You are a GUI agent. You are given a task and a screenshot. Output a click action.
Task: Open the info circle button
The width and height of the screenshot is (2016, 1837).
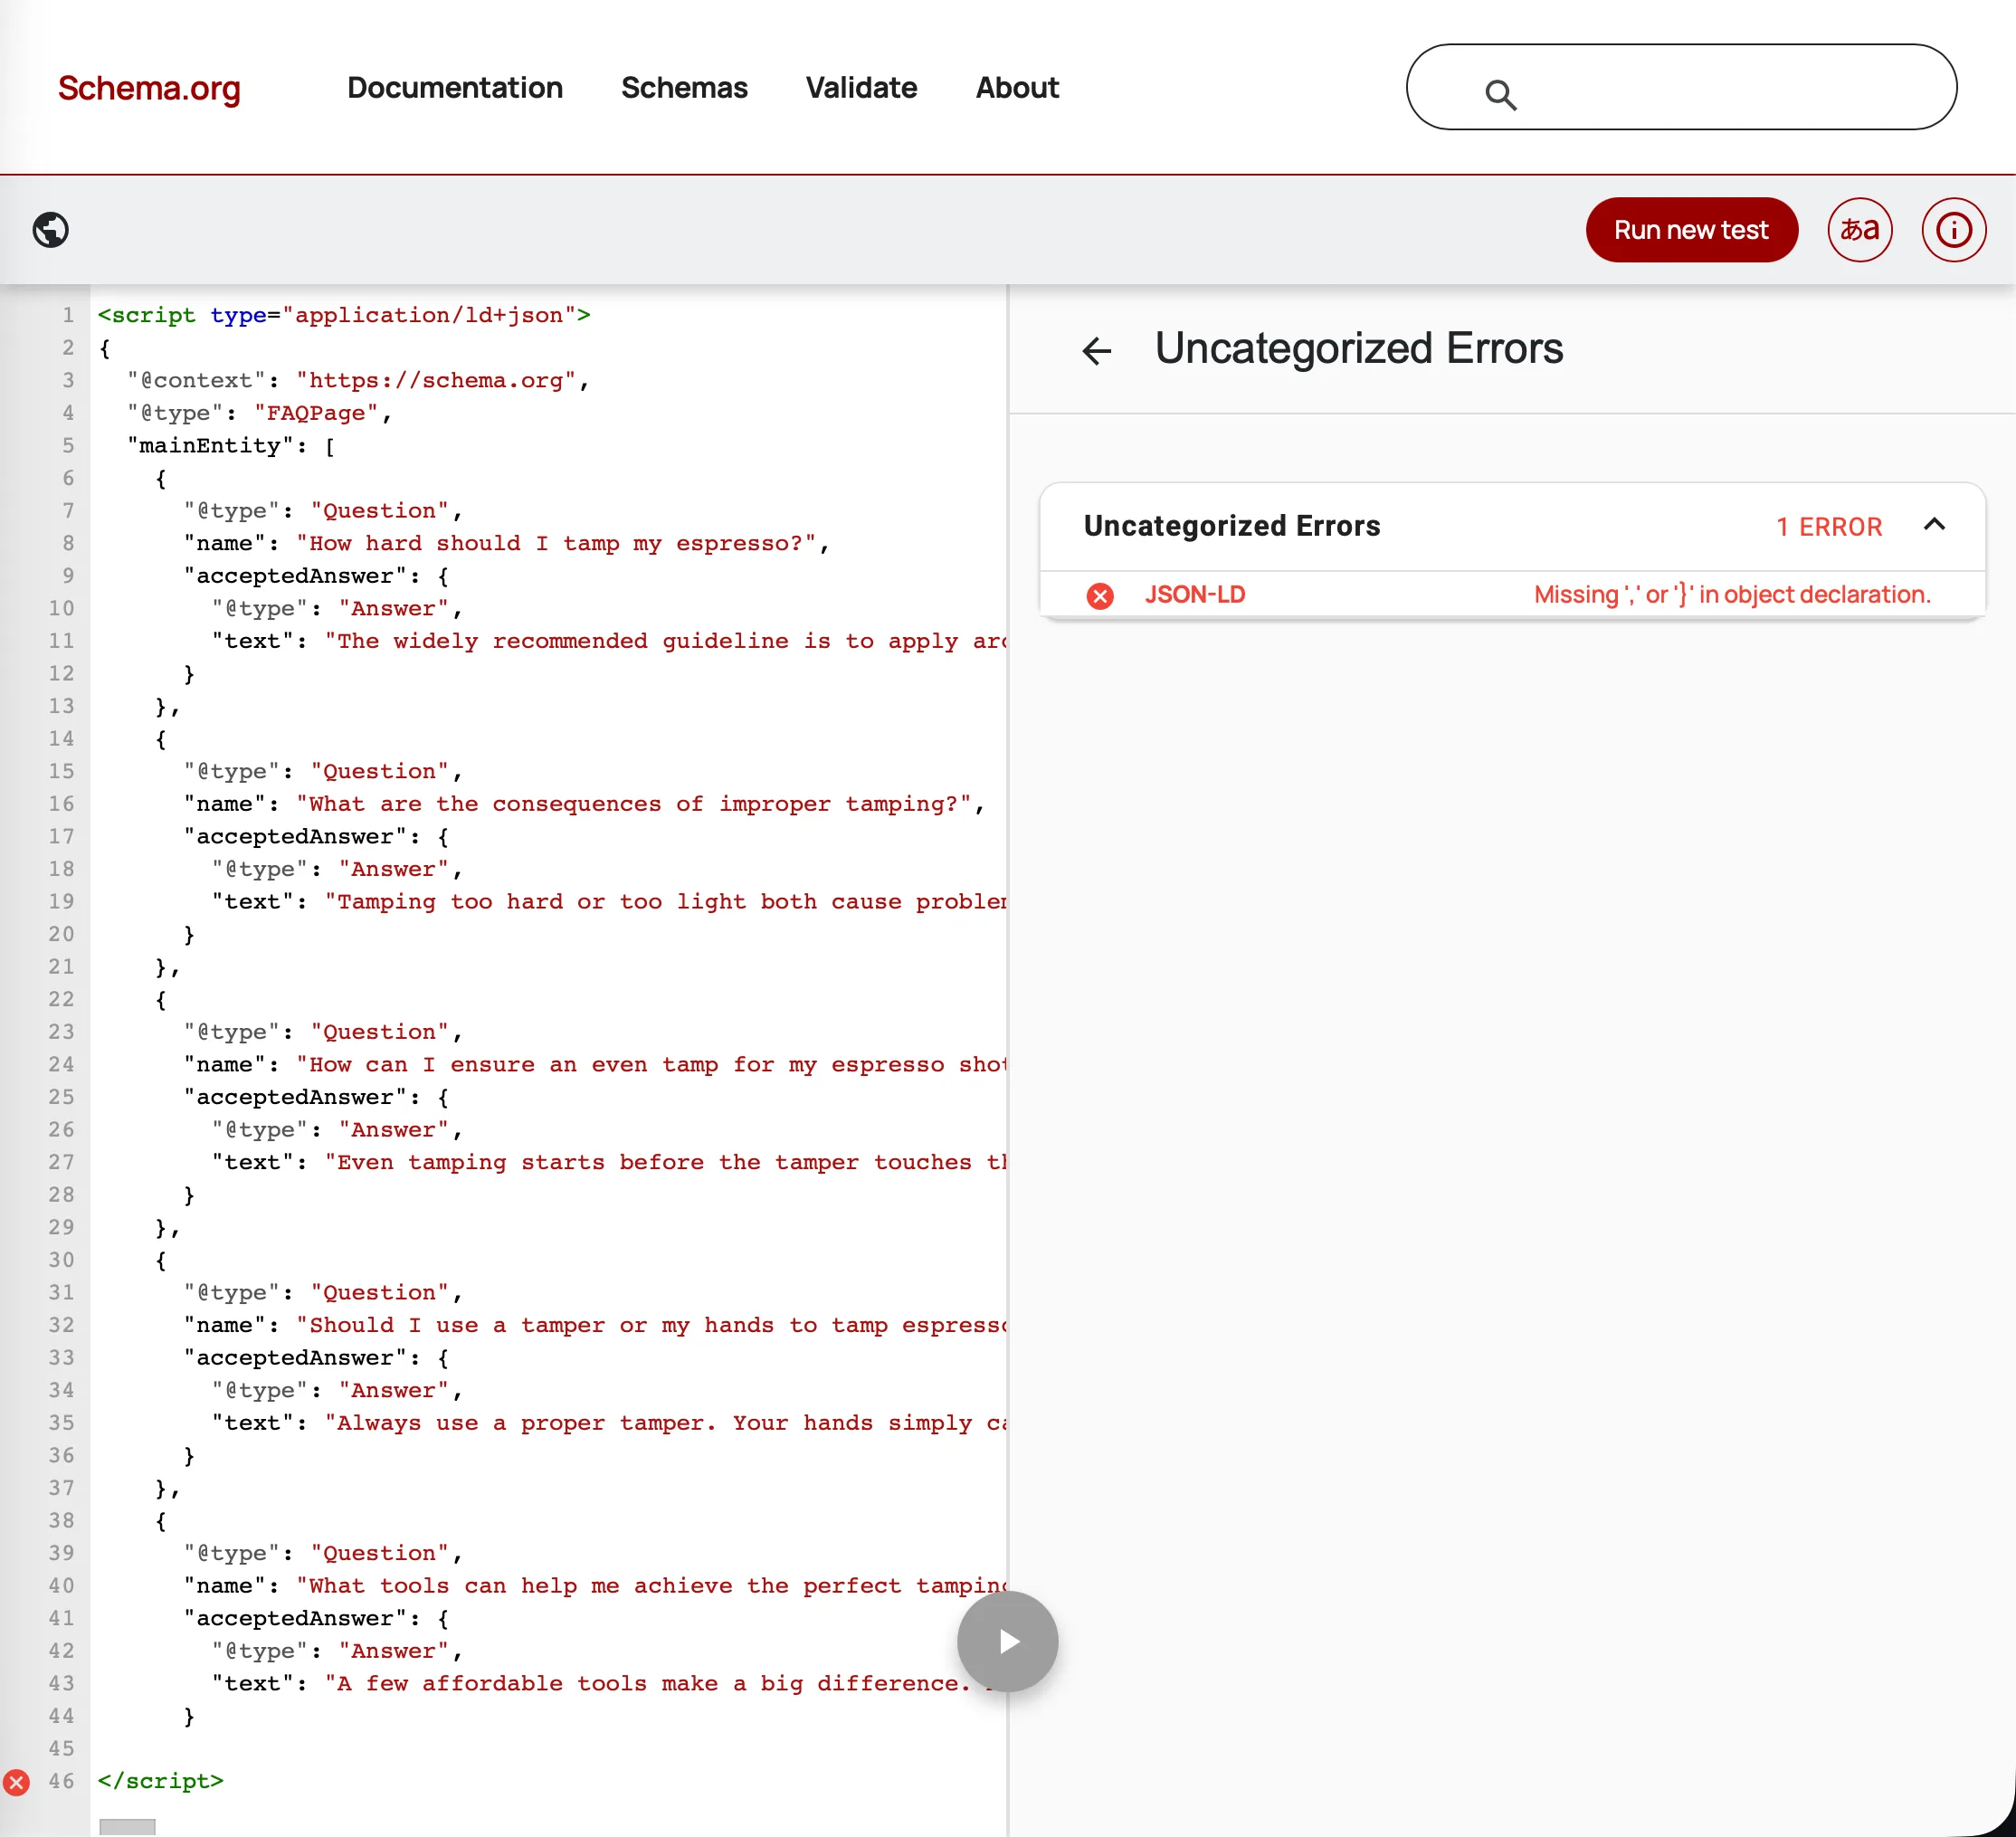coord(1953,230)
